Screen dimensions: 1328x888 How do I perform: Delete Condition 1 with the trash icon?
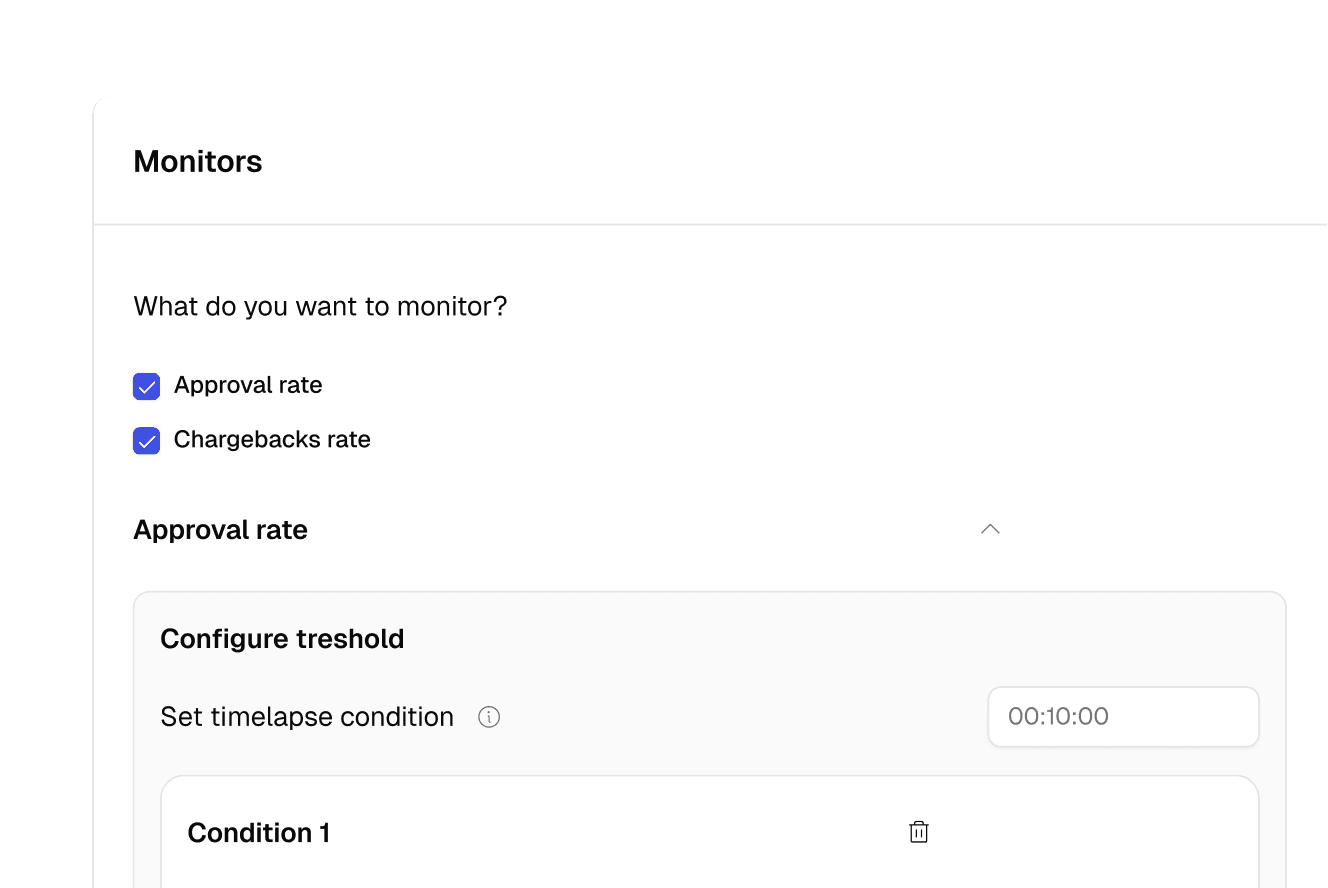919,832
